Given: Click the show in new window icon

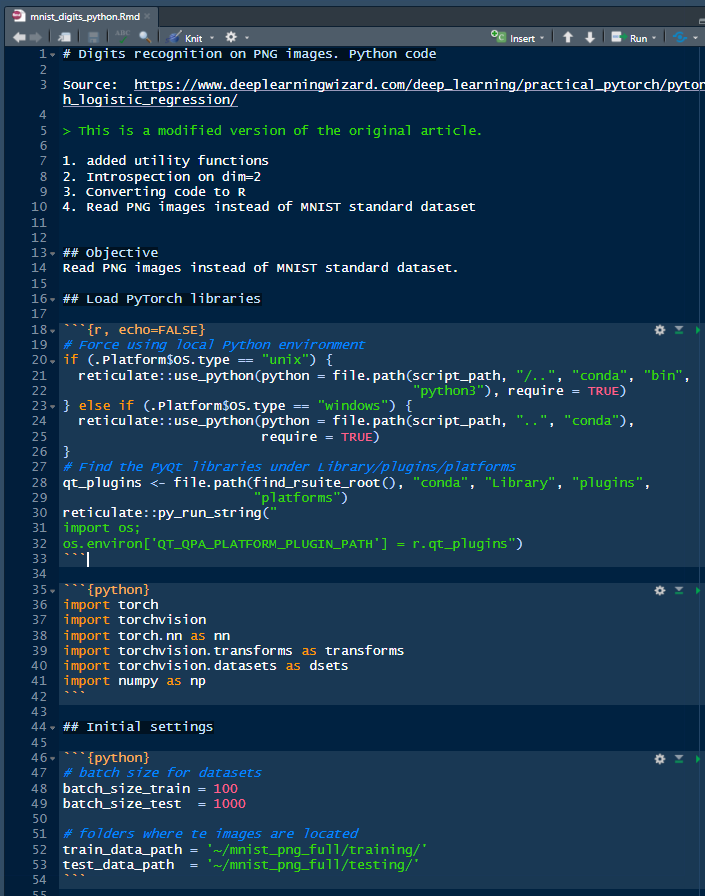Looking at the screenshot, I should click(64, 37).
